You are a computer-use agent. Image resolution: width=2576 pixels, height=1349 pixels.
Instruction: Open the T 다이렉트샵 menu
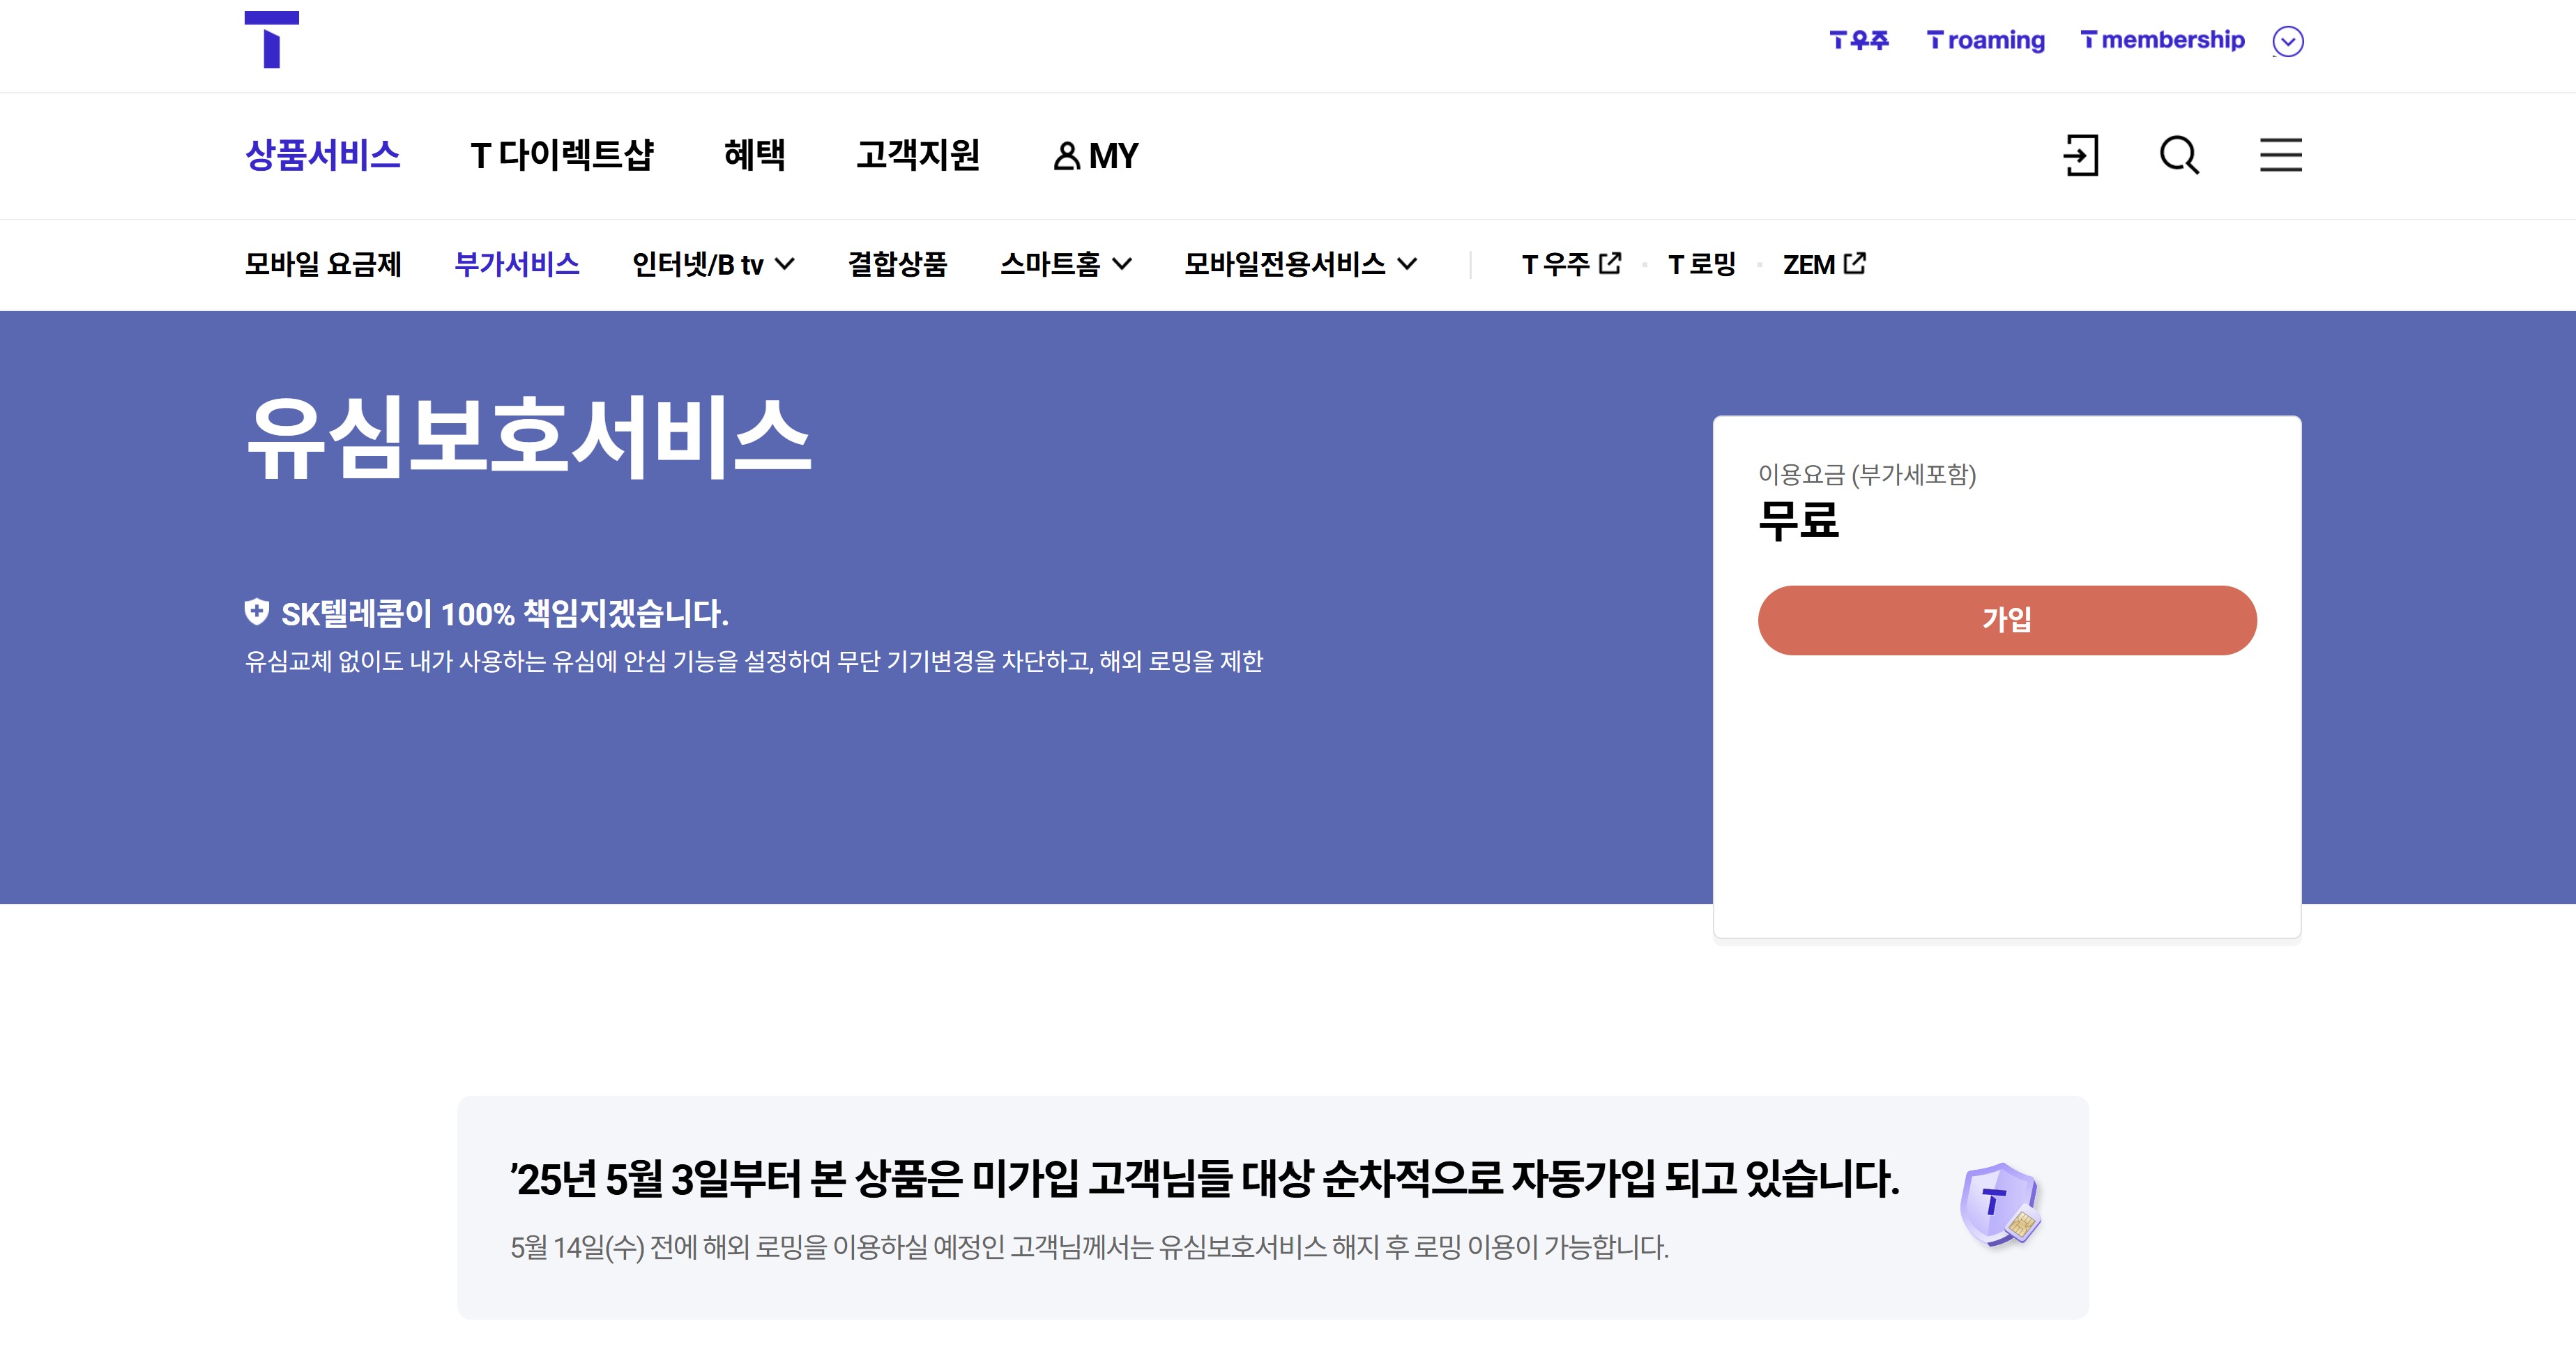pyautogui.click(x=561, y=156)
